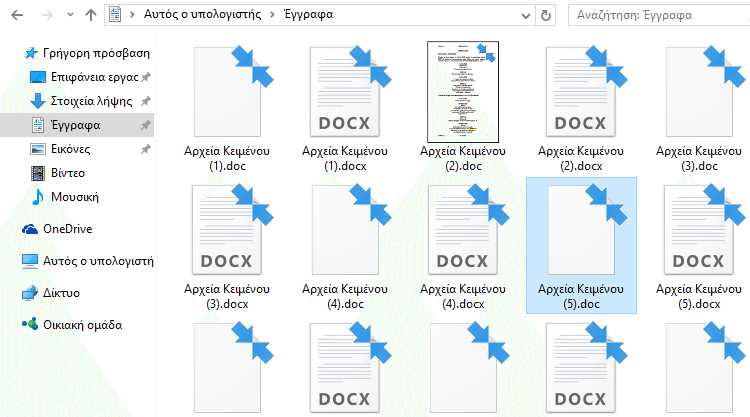The width and height of the screenshot is (750, 417).
Task: Click highlighted file Αρχεία Κειμένου (5).doc
Action: (581, 246)
